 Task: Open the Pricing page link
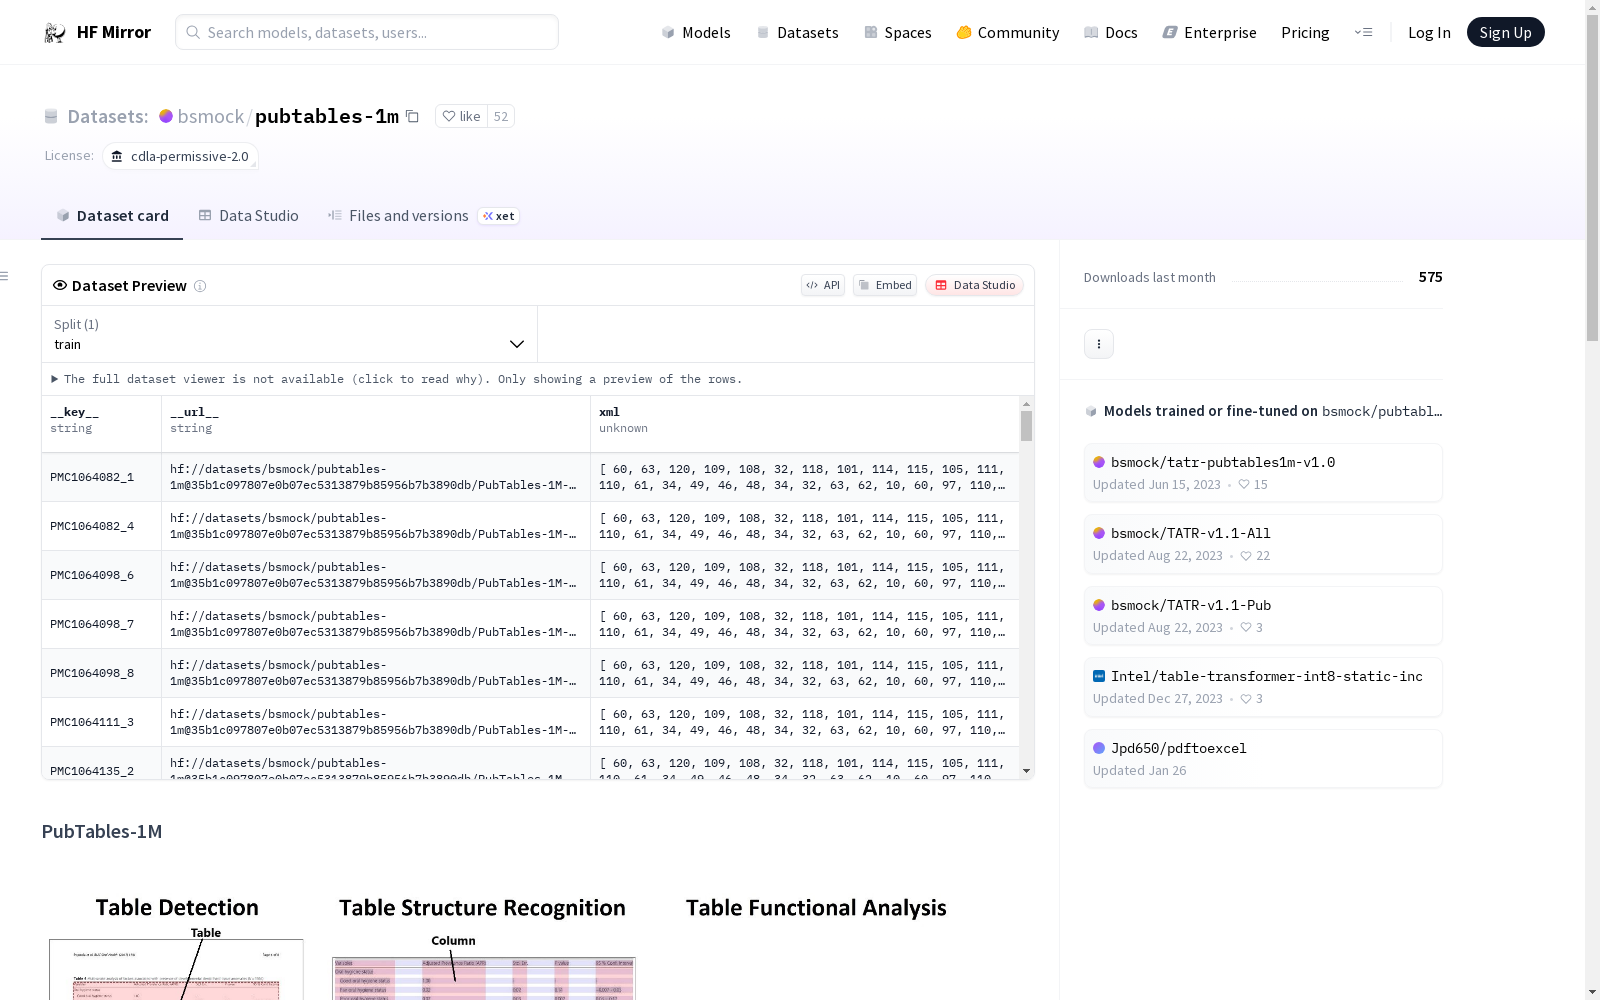pos(1305,33)
